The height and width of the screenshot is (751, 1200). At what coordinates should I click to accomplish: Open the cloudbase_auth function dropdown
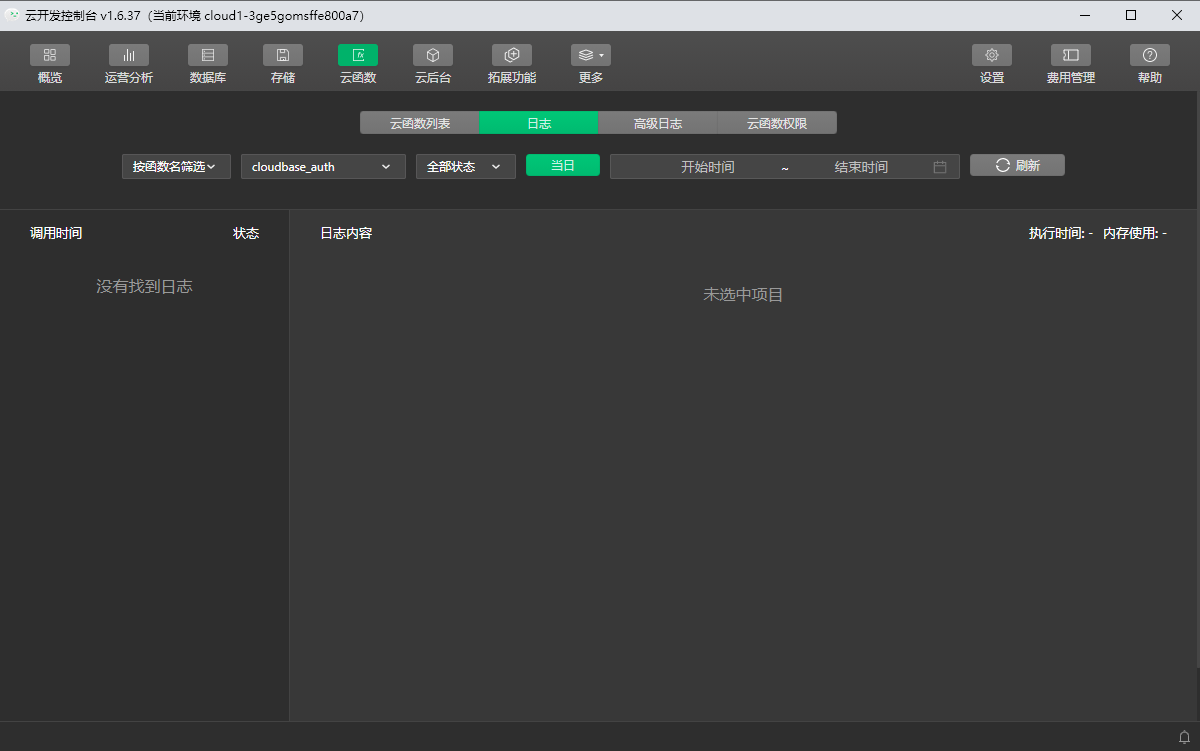coord(323,167)
